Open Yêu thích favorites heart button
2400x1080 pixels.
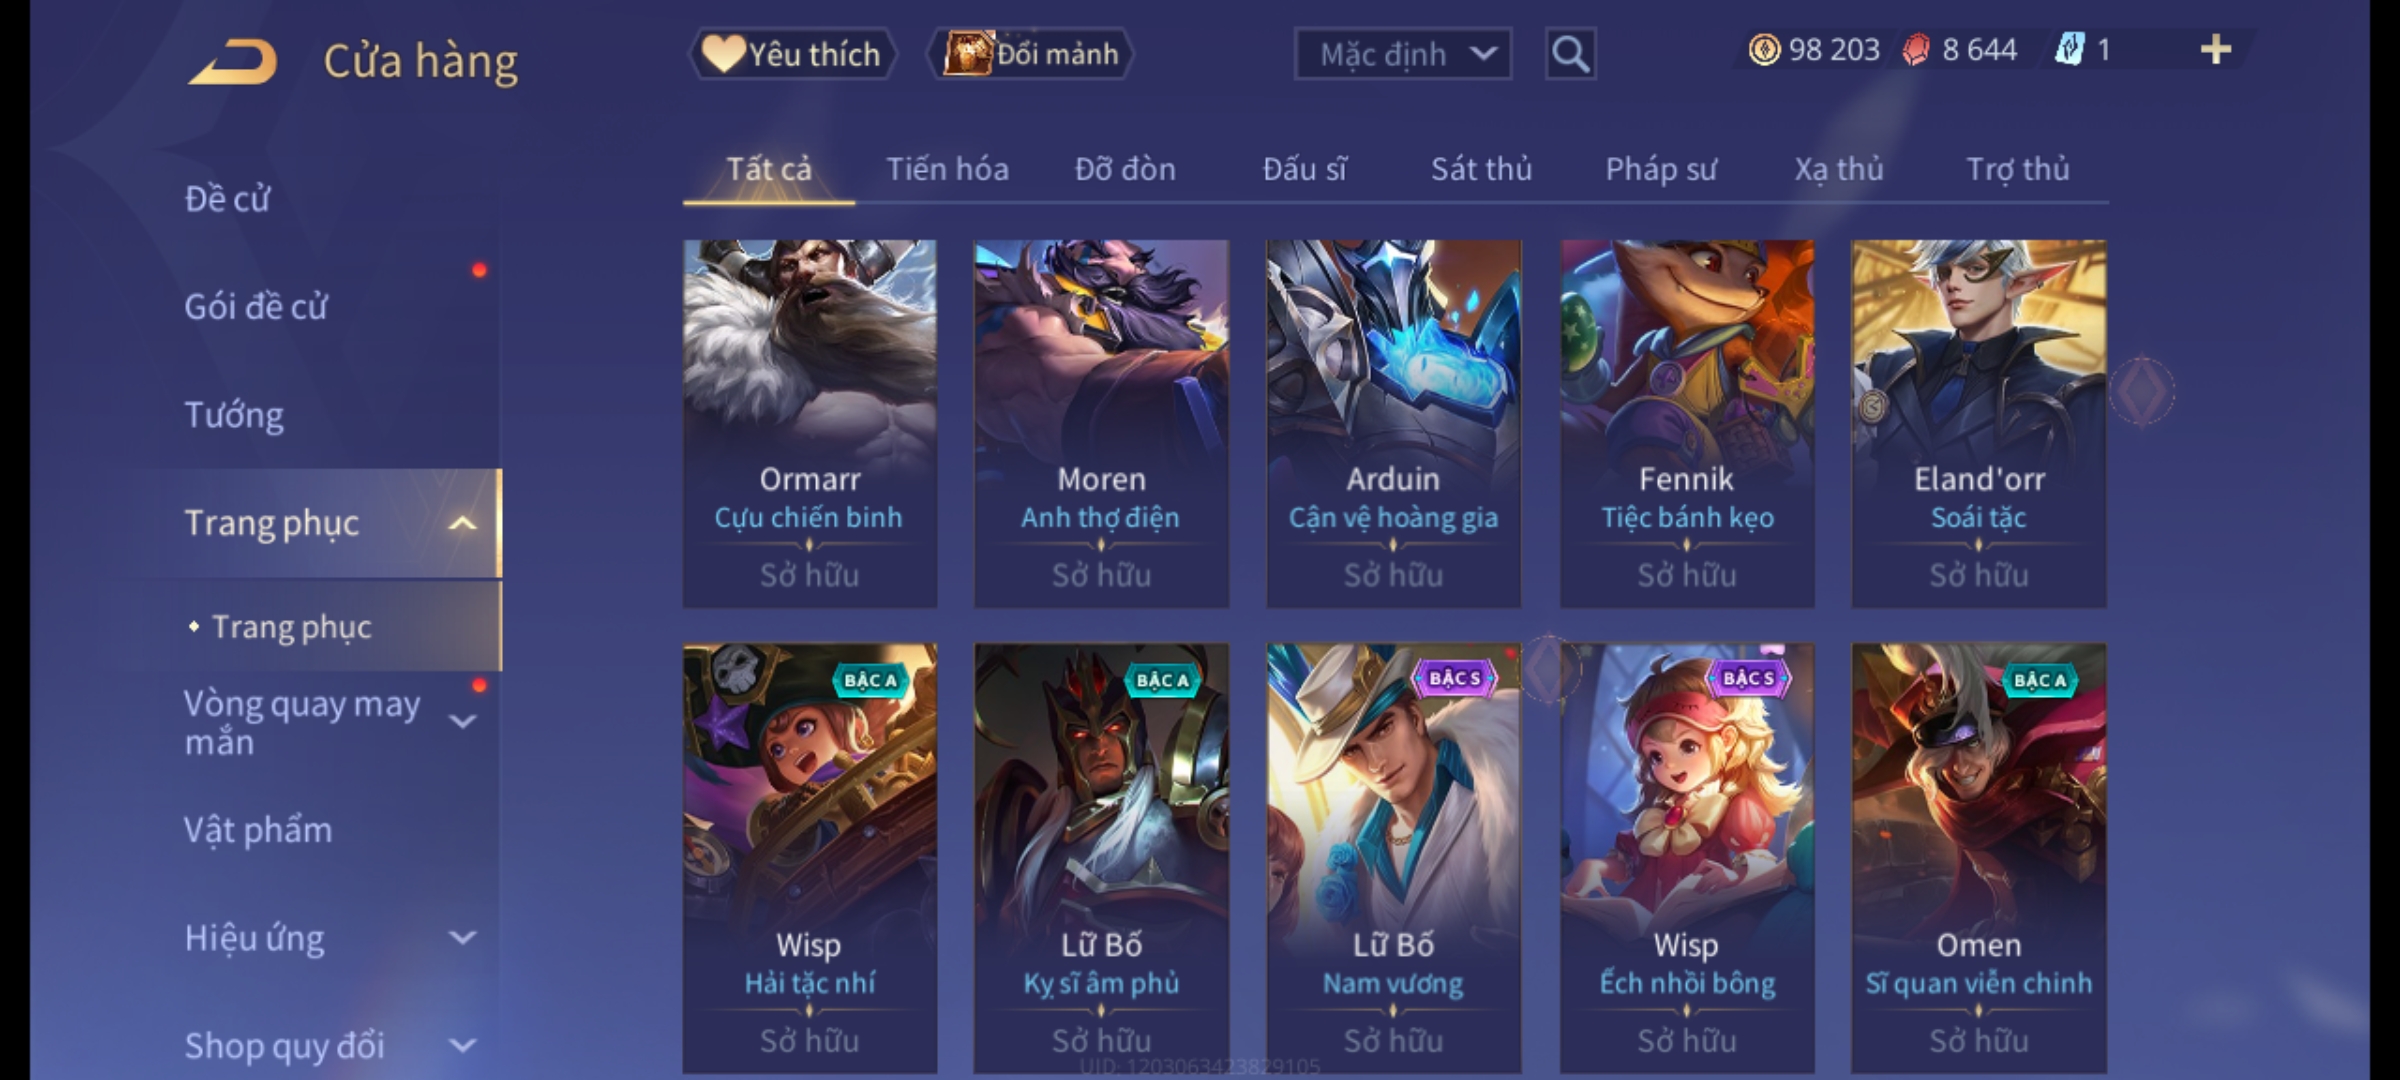792,54
